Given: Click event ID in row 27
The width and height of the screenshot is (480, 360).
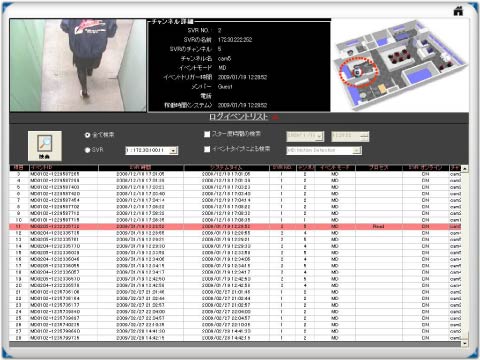Looking at the screenshot, I should [x=55, y=331].
